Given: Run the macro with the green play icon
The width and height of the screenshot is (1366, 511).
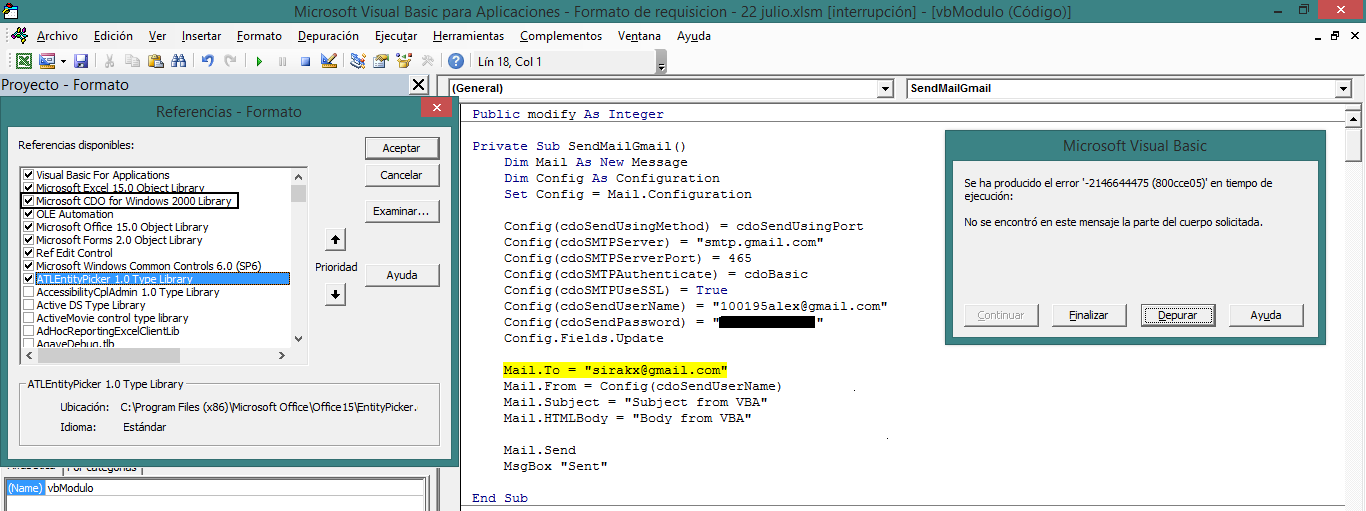Looking at the screenshot, I should [259, 62].
